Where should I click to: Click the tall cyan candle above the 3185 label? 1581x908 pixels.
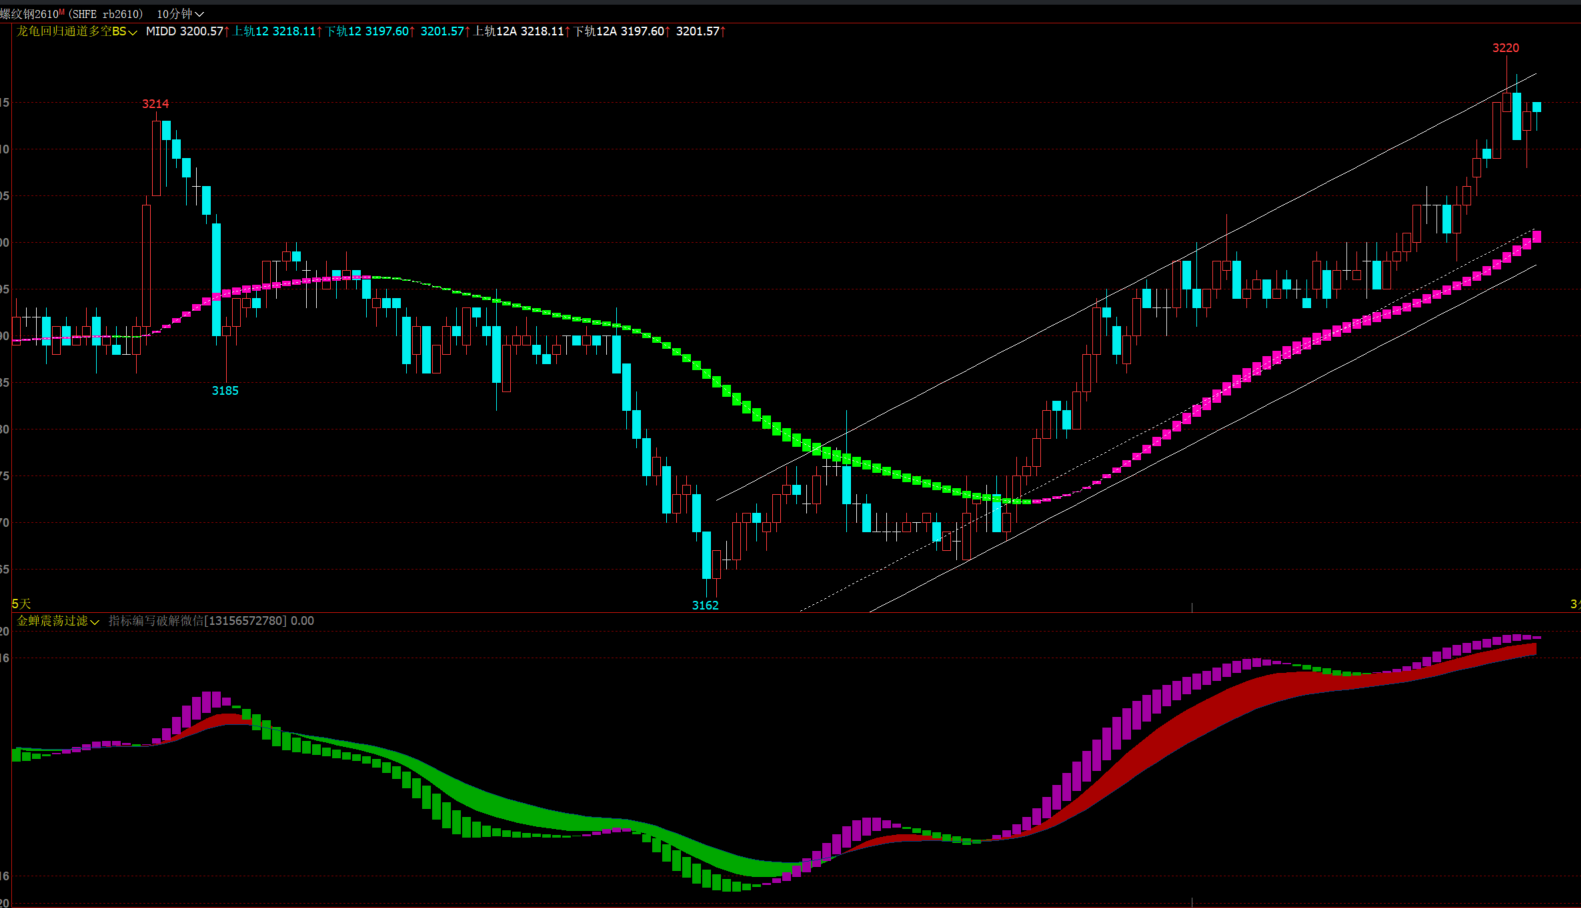click(216, 280)
